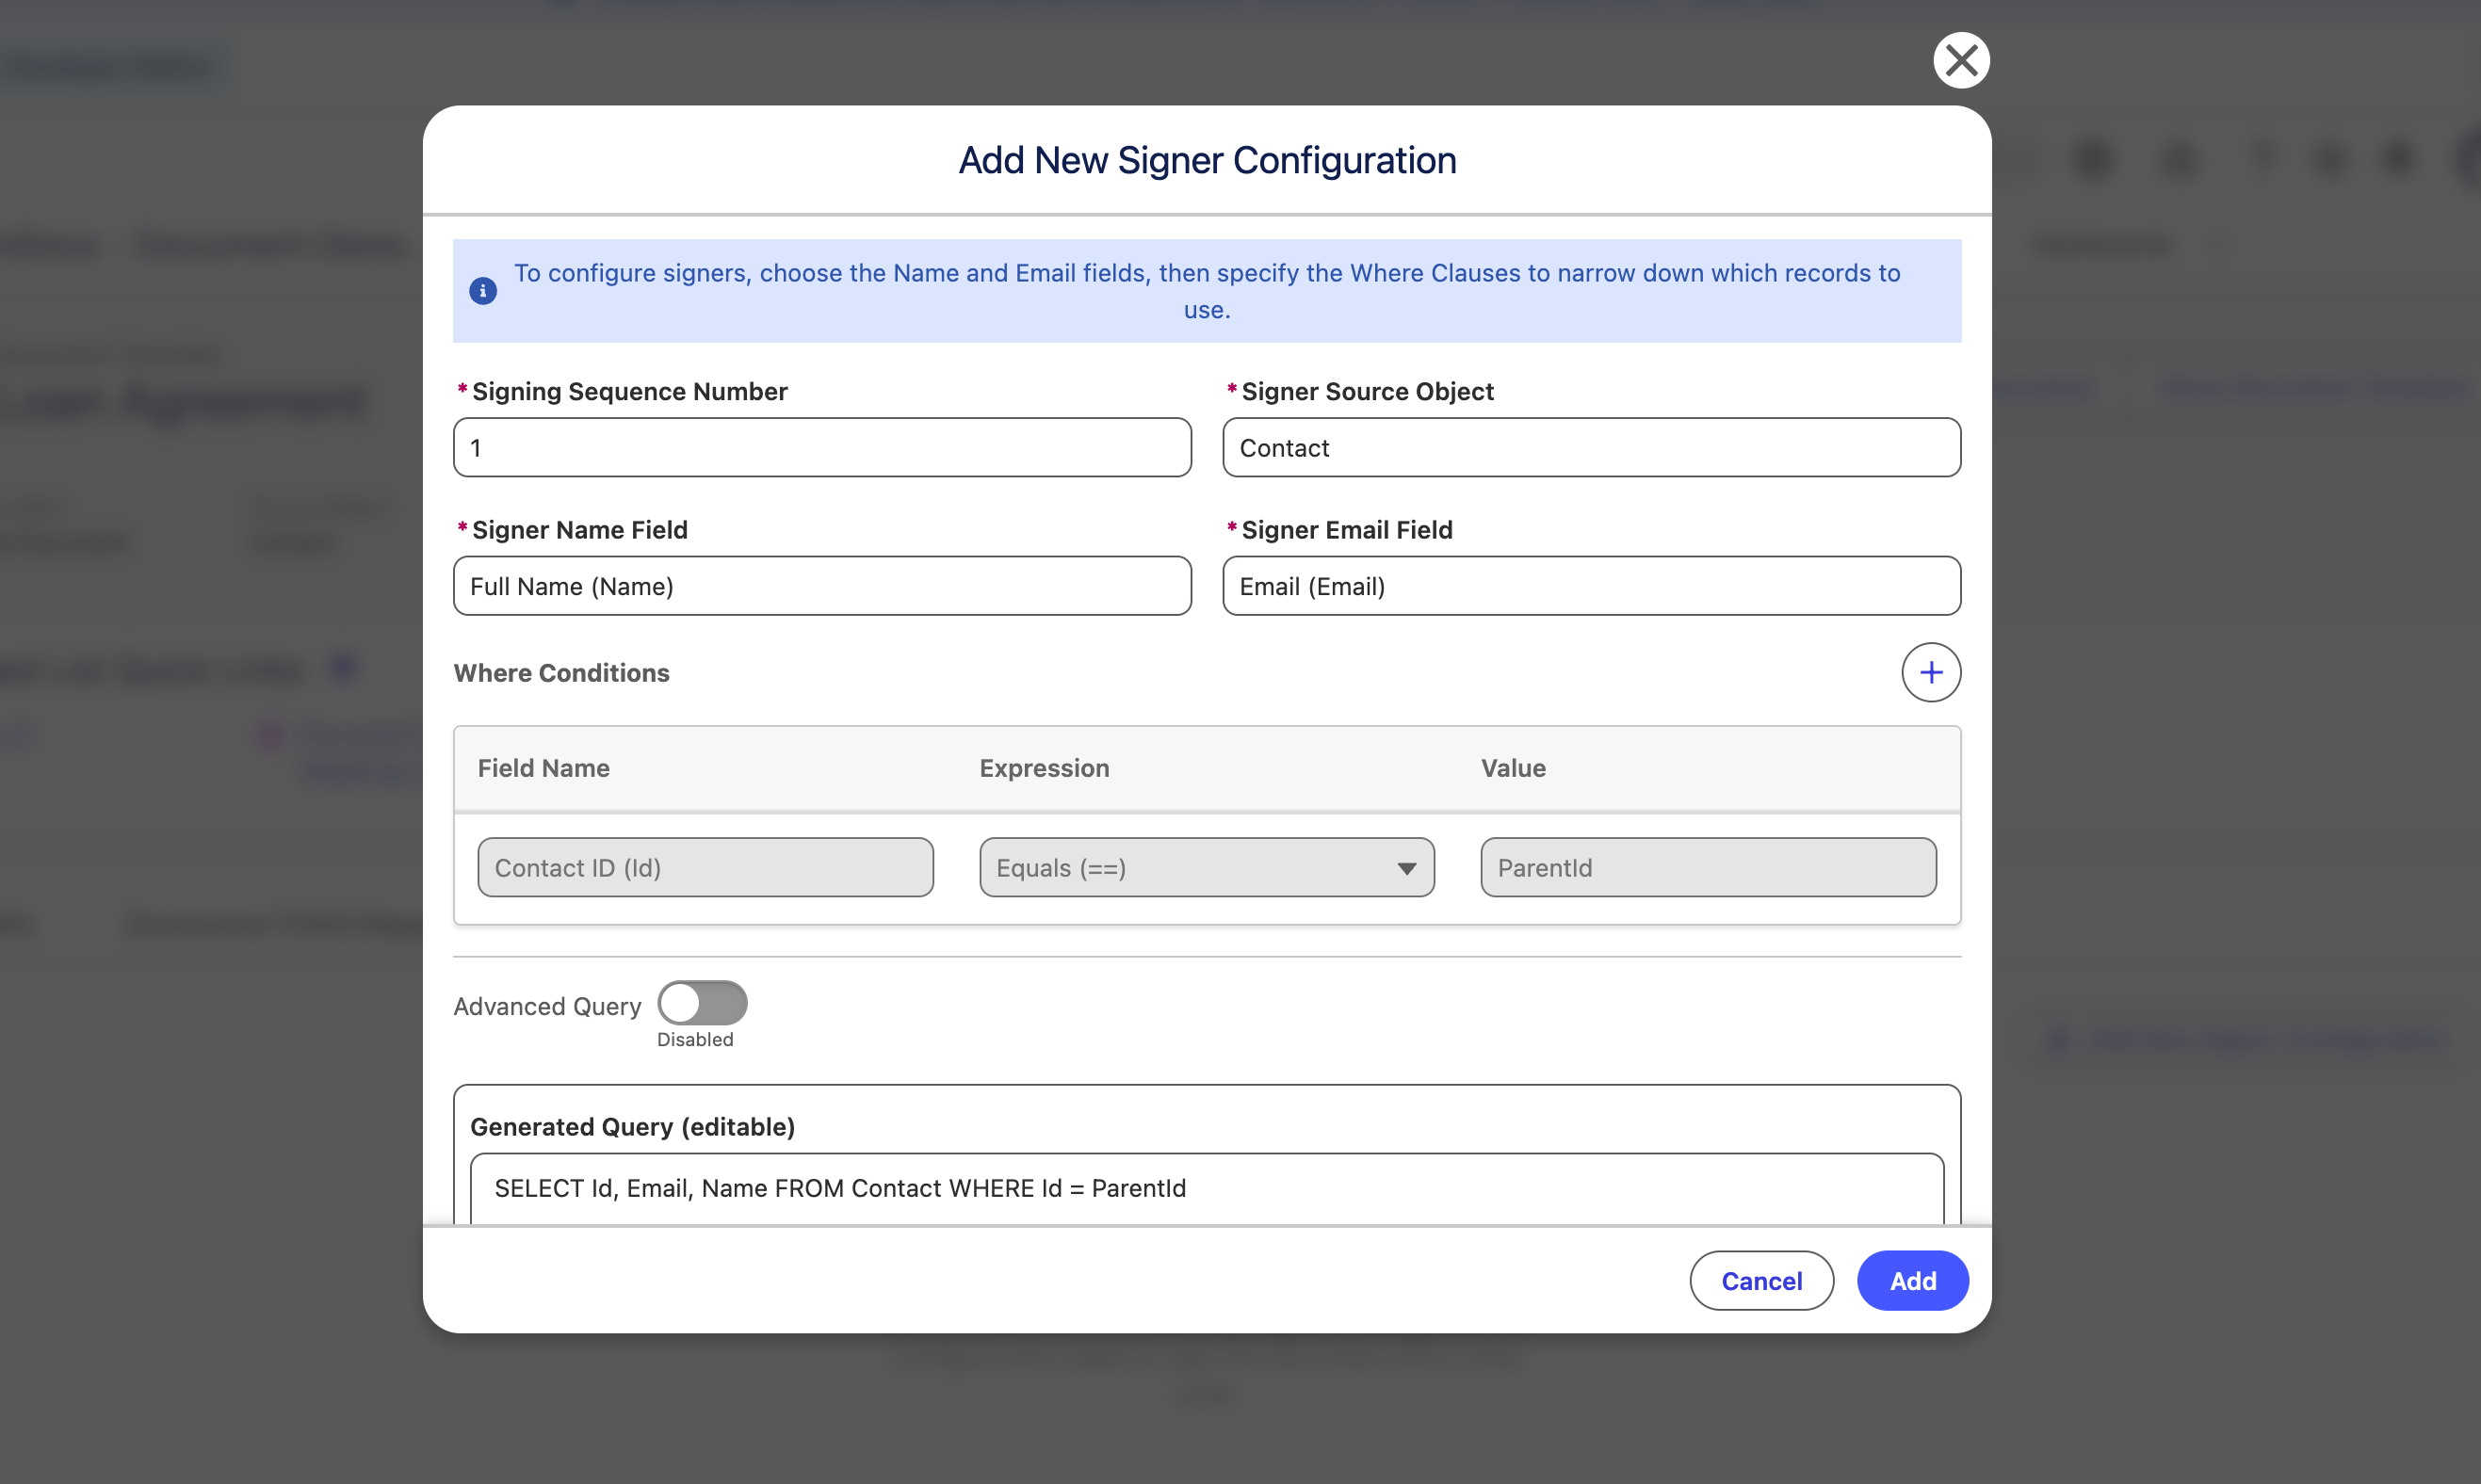This screenshot has height=1484, width=2481.
Task: Edit the Generated Query text area
Action: pyautogui.click(x=1206, y=1188)
